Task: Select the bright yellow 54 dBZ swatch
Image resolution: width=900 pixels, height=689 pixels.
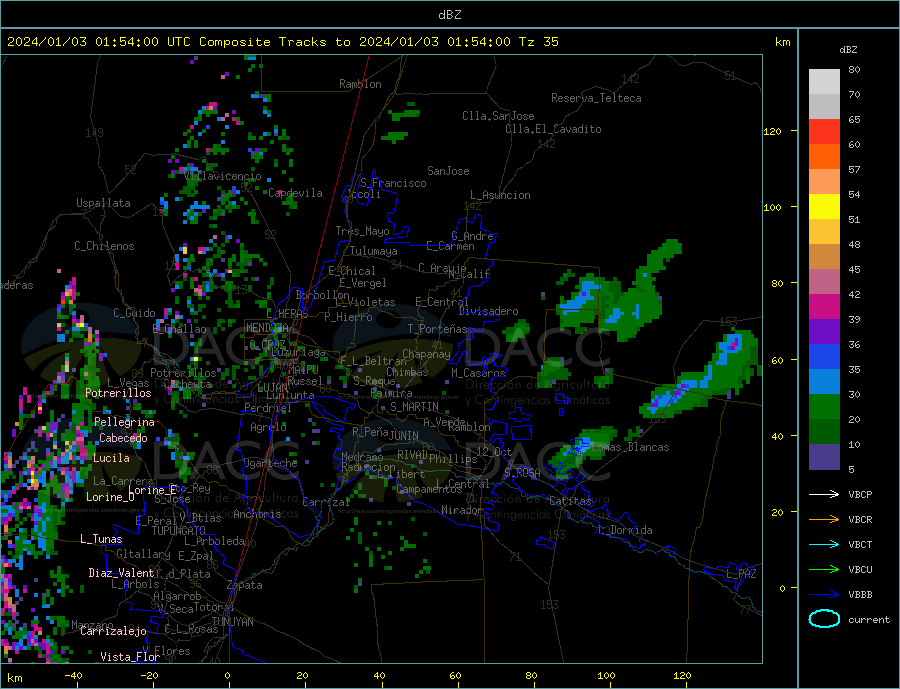Action: [x=824, y=207]
